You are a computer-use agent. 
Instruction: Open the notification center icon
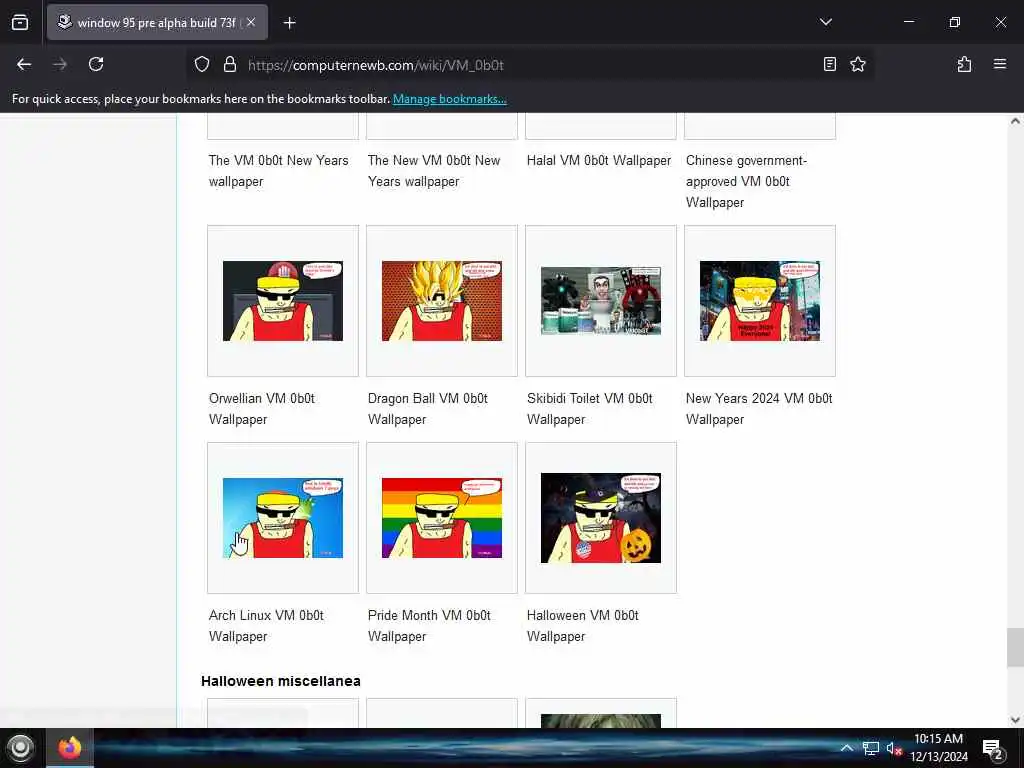click(992, 748)
